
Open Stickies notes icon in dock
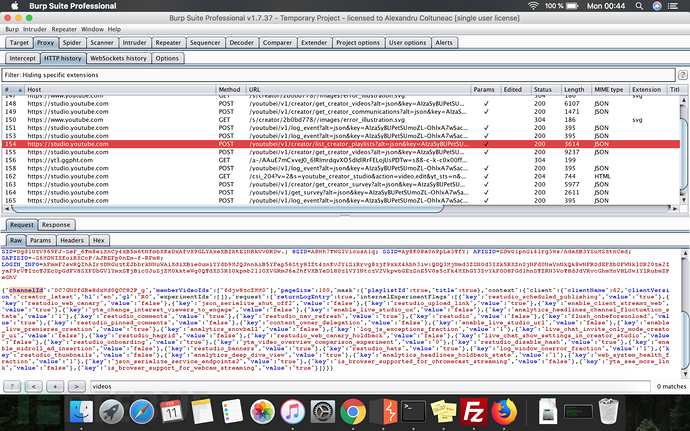[443, 413]
